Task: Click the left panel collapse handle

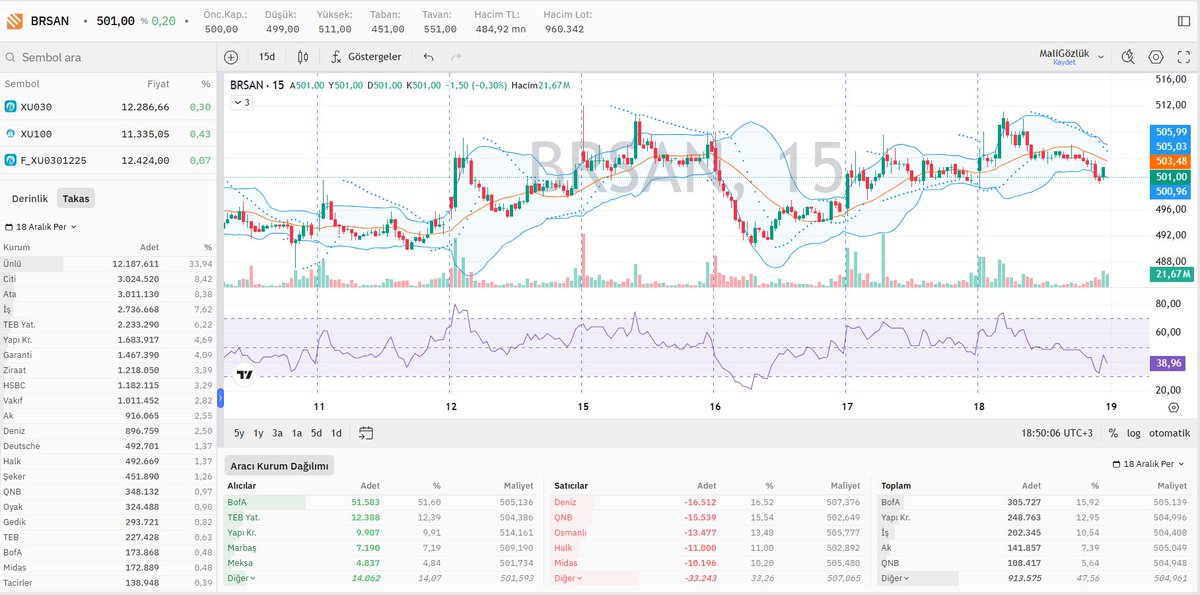Action: pyautogui.click(x=220, y=398)
